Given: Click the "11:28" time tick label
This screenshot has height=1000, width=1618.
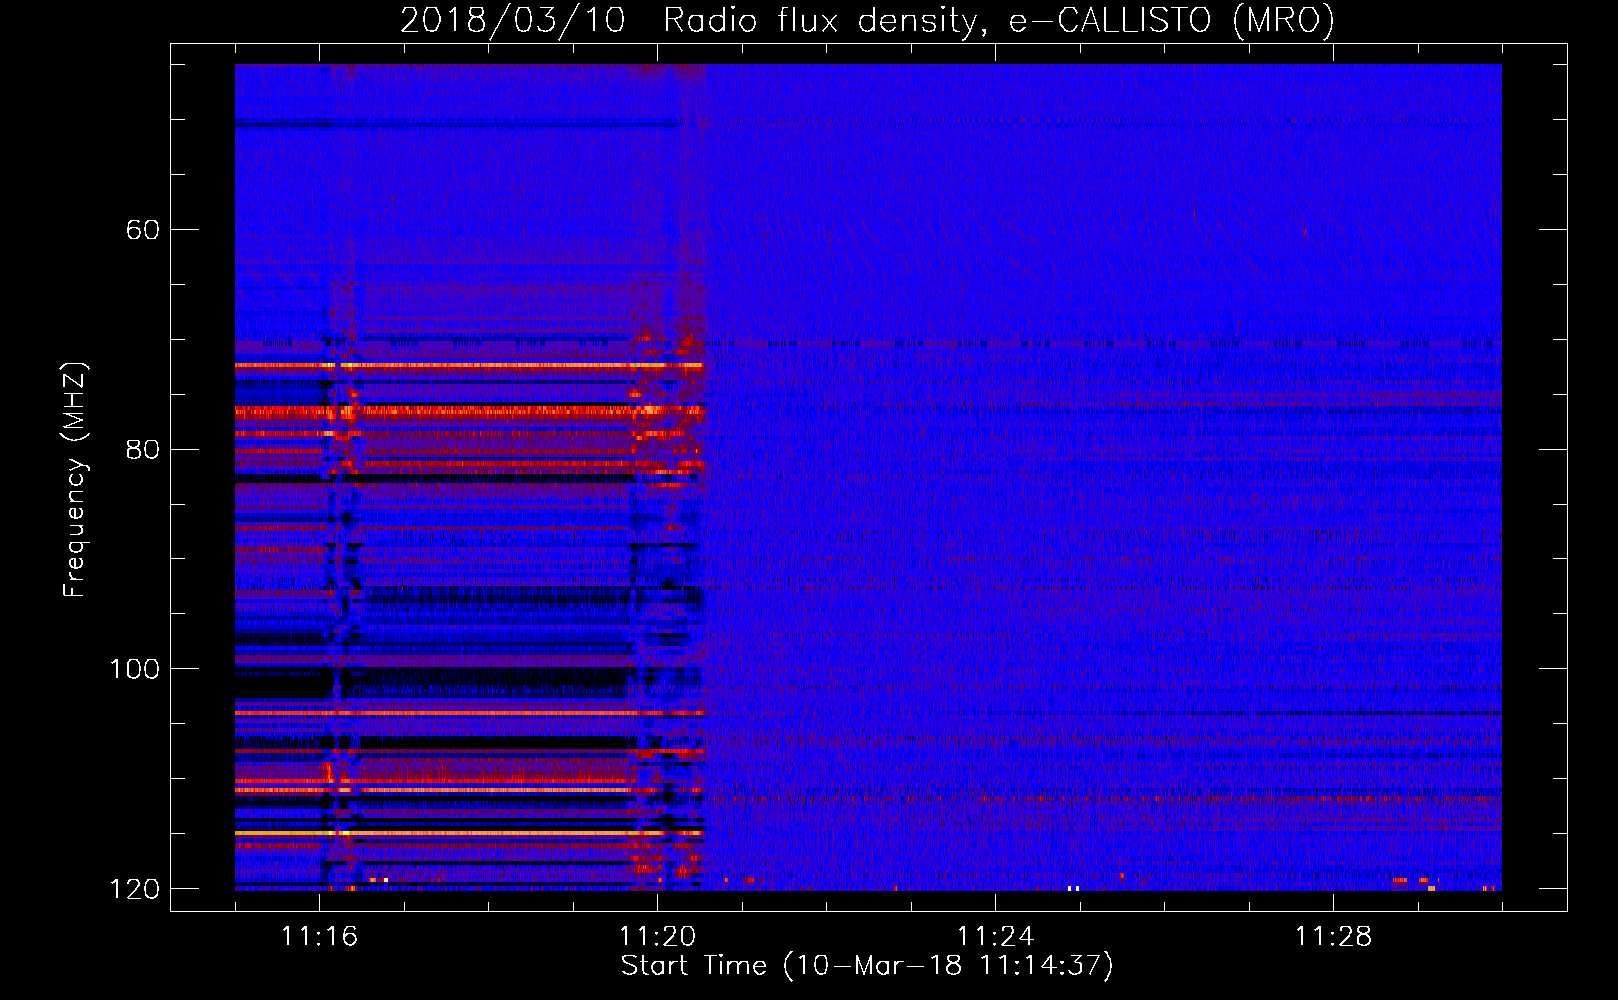Looking at the screenshot, I should 1334,936.
